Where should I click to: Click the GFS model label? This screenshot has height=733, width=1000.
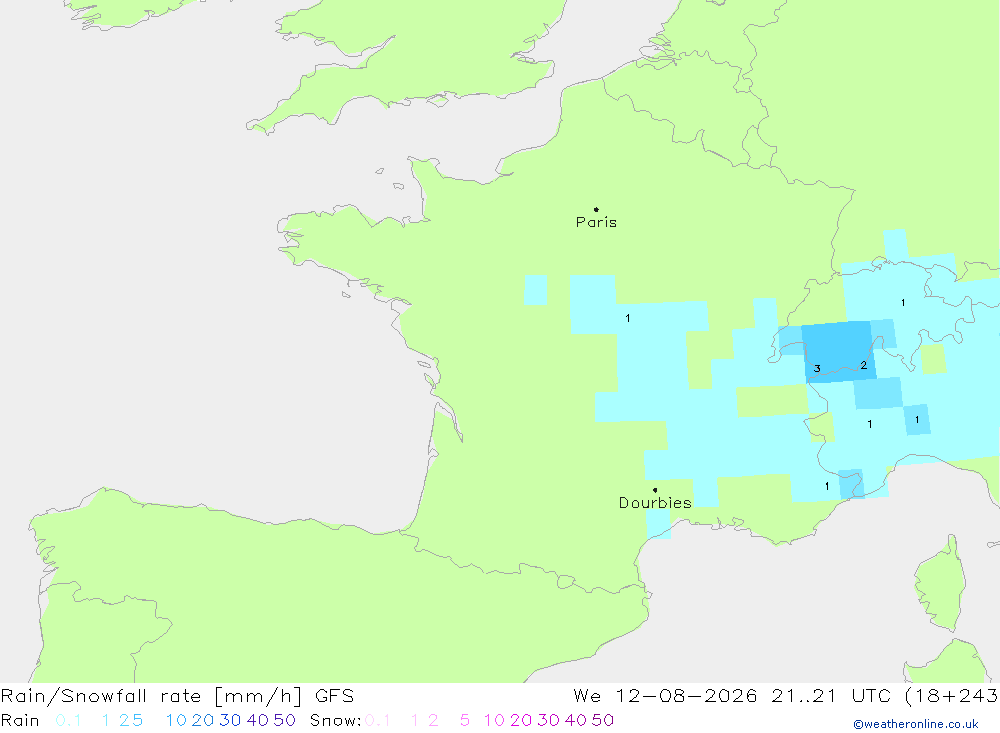[x=334, y=695]
